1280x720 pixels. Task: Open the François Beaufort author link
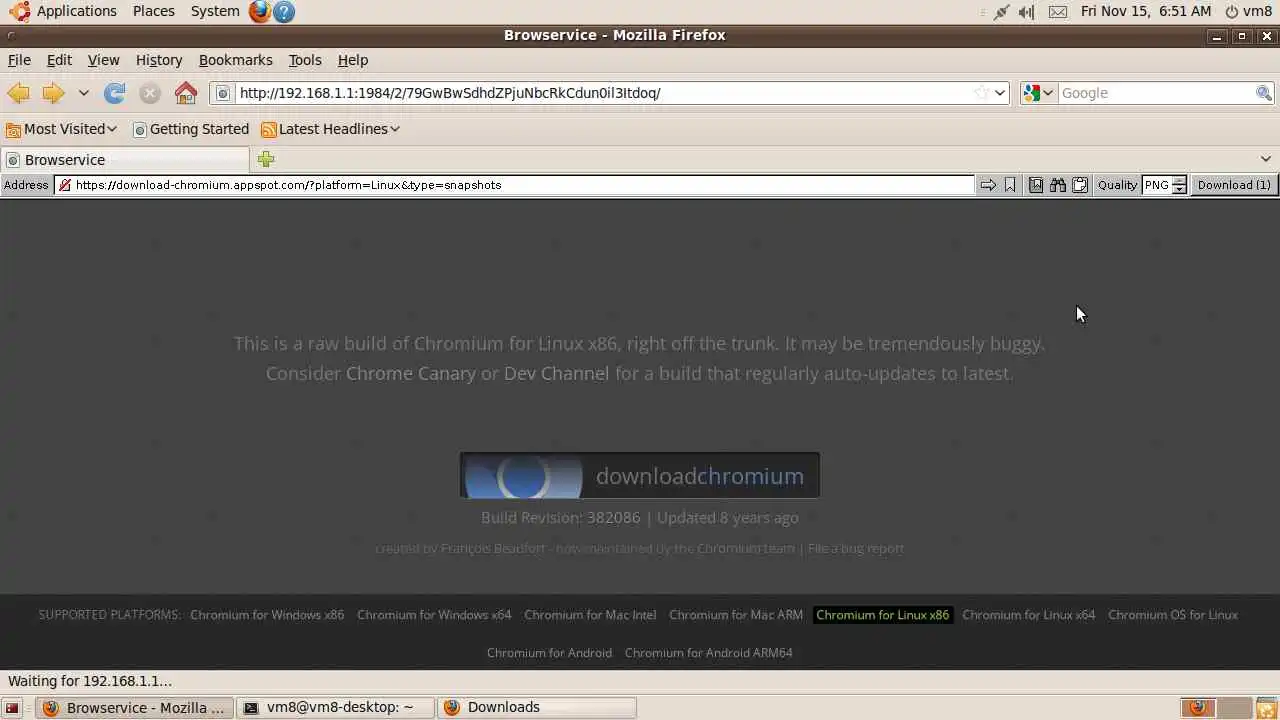[492, 548]
